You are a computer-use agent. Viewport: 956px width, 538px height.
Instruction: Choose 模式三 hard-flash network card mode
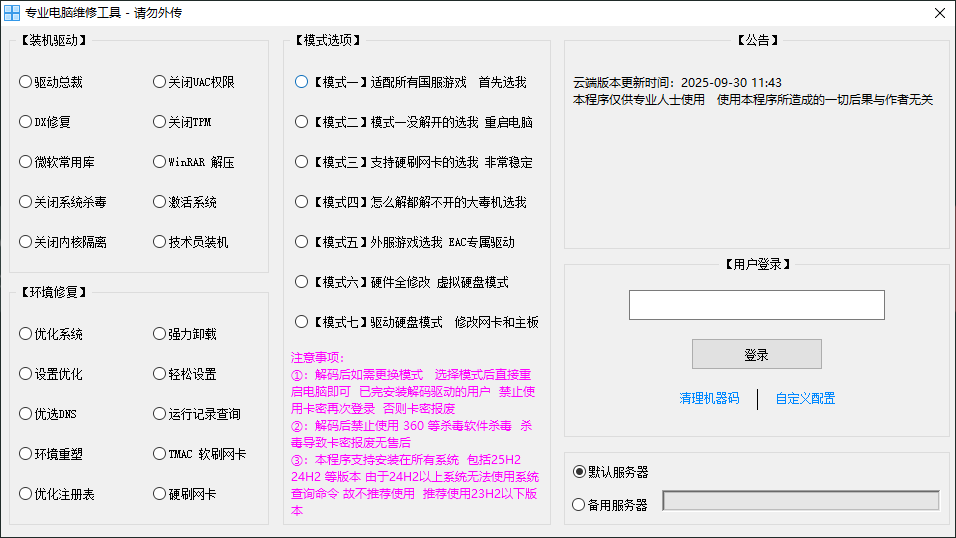302,162
